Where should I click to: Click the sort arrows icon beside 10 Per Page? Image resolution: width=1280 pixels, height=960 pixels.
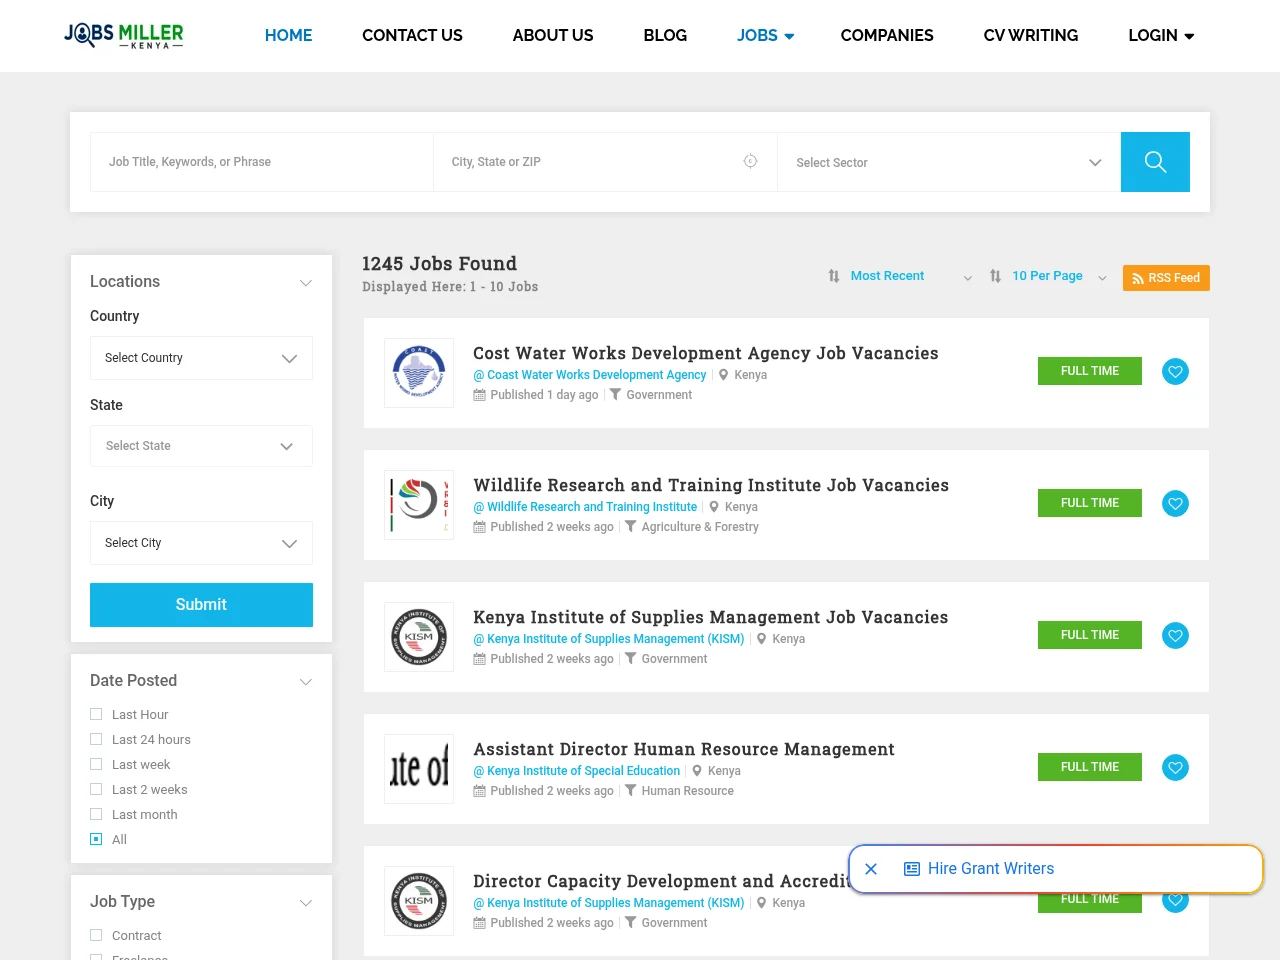995,276
